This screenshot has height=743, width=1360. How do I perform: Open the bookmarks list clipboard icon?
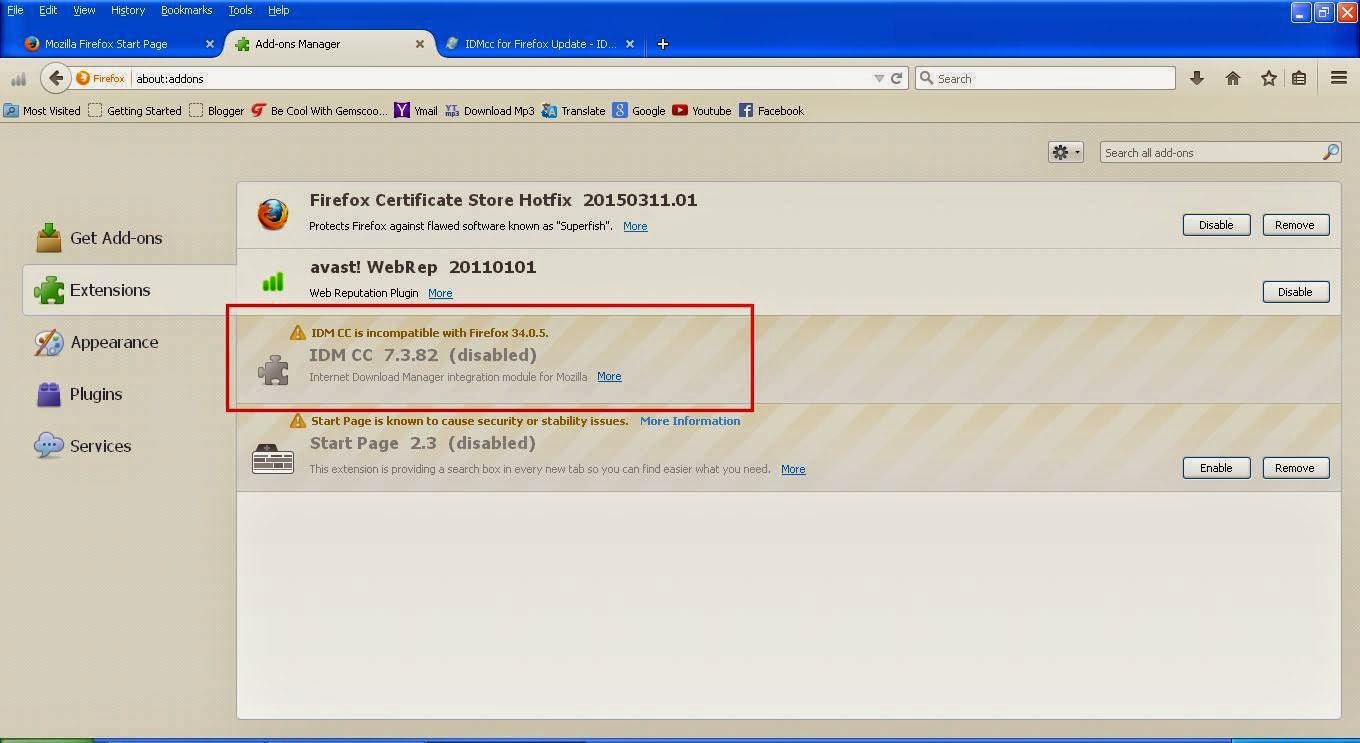click(x=1300, y=77)
